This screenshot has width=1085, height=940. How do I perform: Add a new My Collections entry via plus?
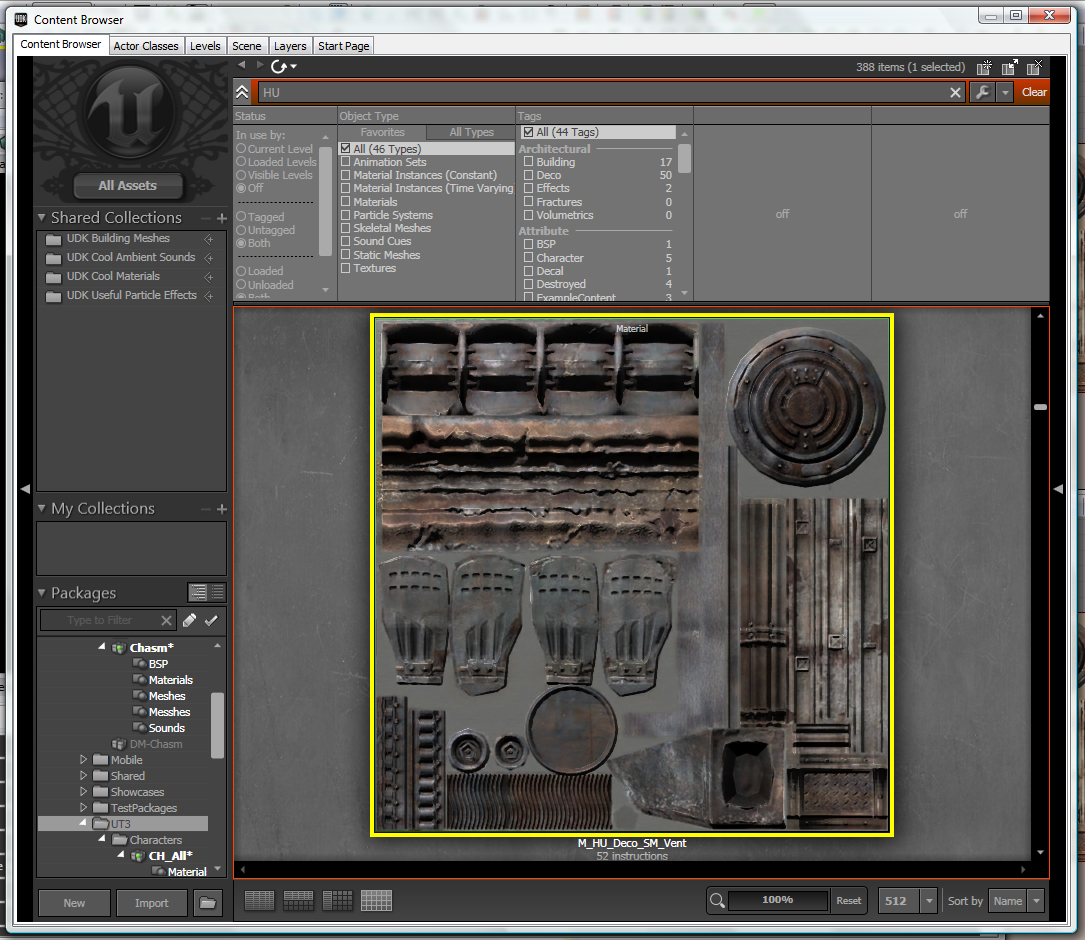click(x=221, y=509)
